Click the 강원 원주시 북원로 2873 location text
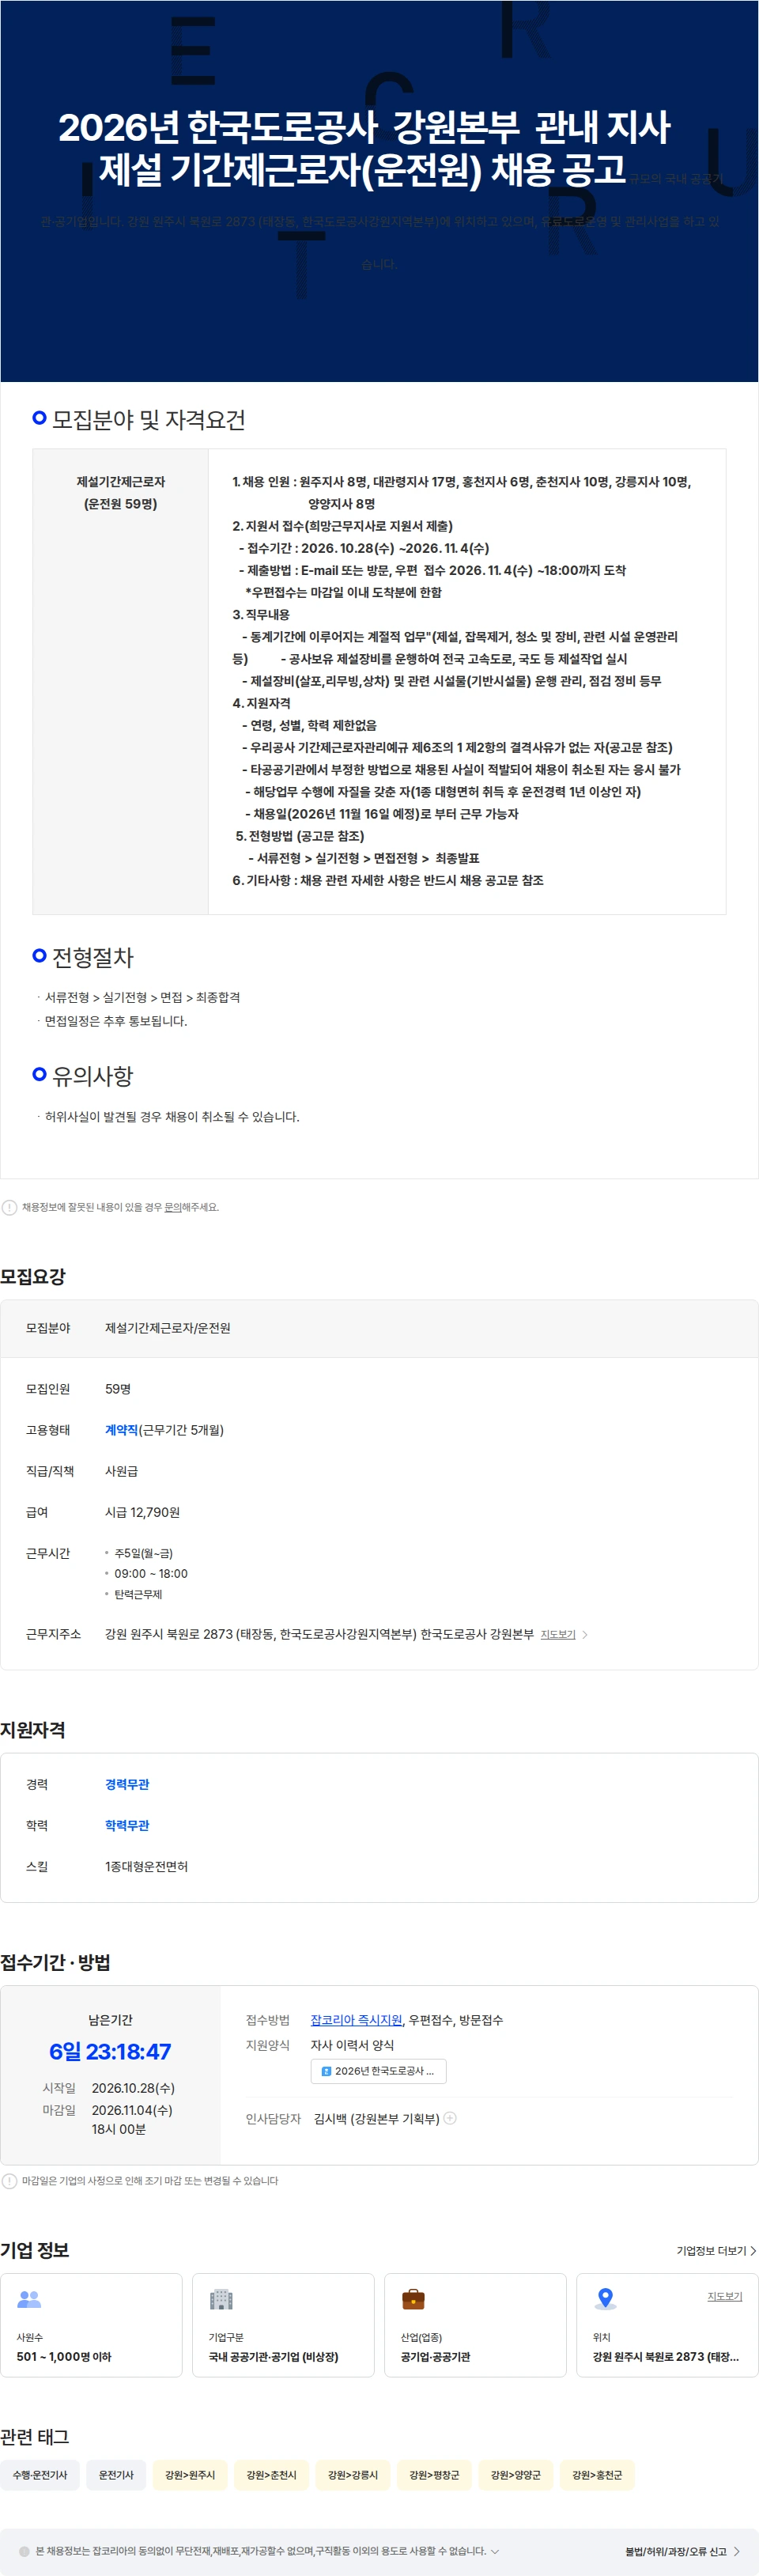759x2576 pixels. pyautogui.click(x=665, y=2357)
